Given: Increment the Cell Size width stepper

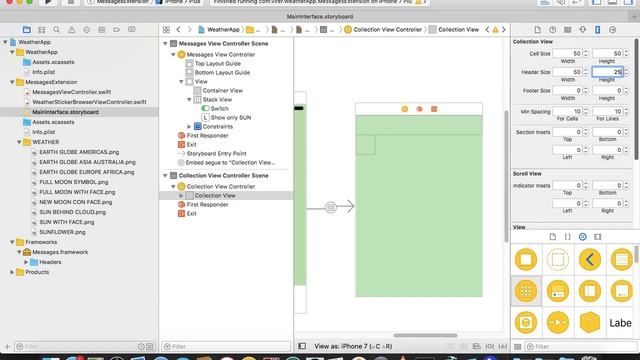Looking at the screenshot, I should (586, 52).
